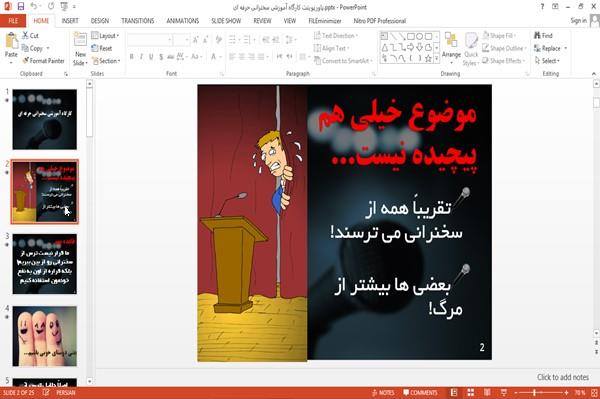Viewport: 600px width, 399px height.
Task: Open the Shape Outline color options
Action: tap(504, 48)
